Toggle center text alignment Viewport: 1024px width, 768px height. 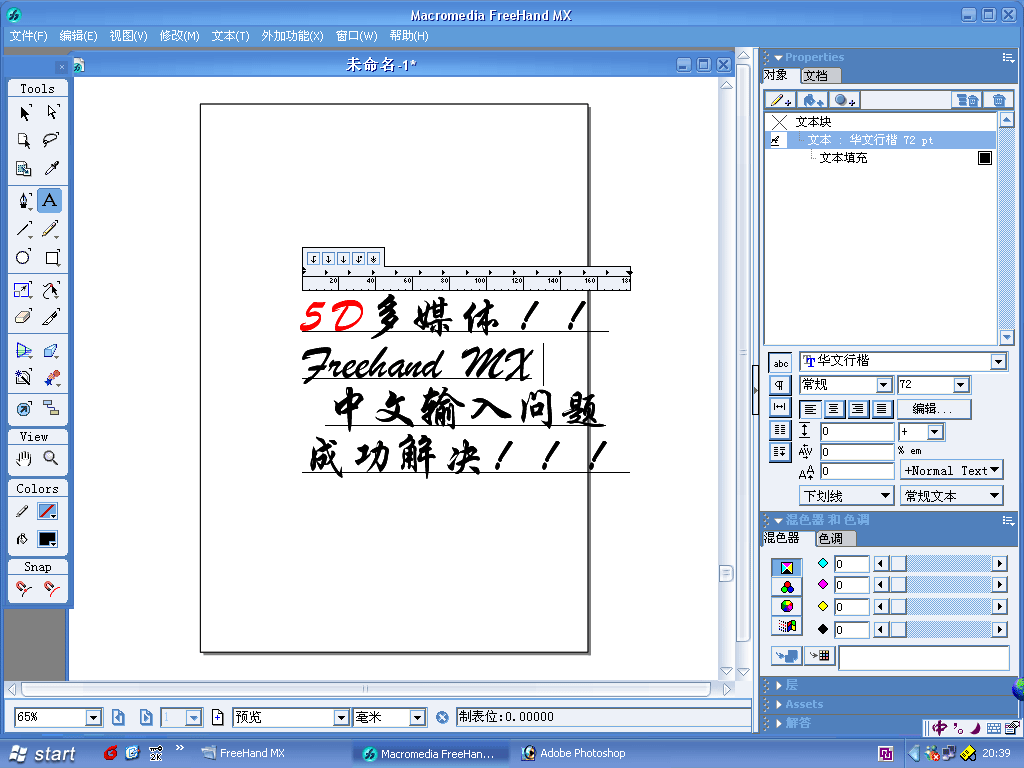(x=833, y=409)
